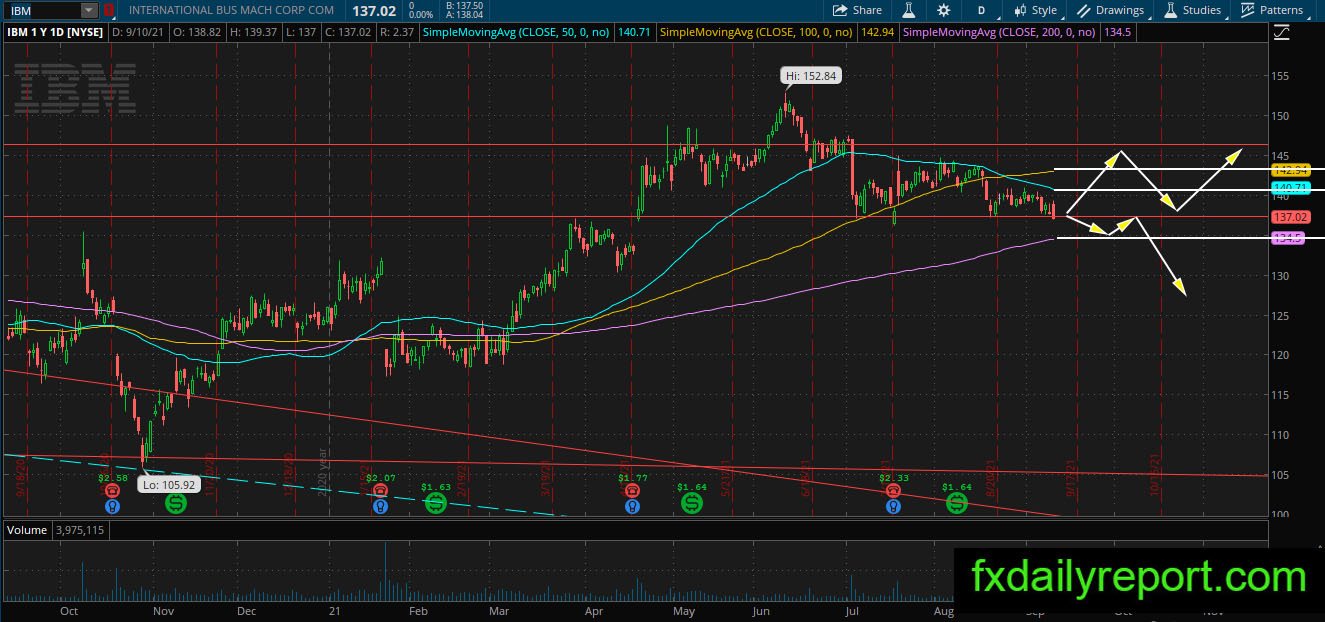Click the Hi: 152.84 price bubble
This screenshot has height=622, width=1325.
pyautogui.click(x=809, y=76)
